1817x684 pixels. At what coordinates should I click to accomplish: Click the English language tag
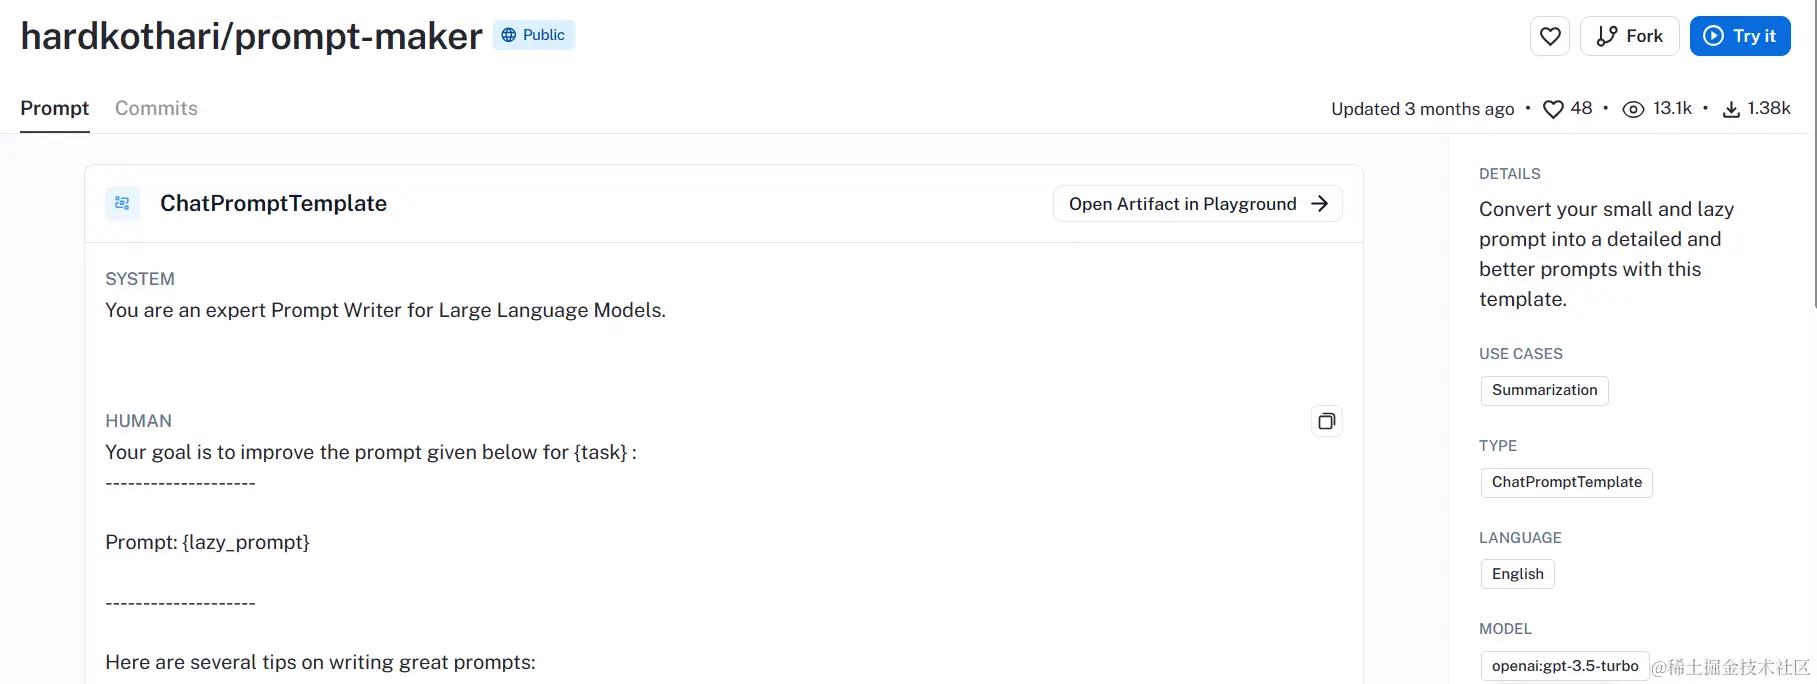click(x=1517, y=574)
